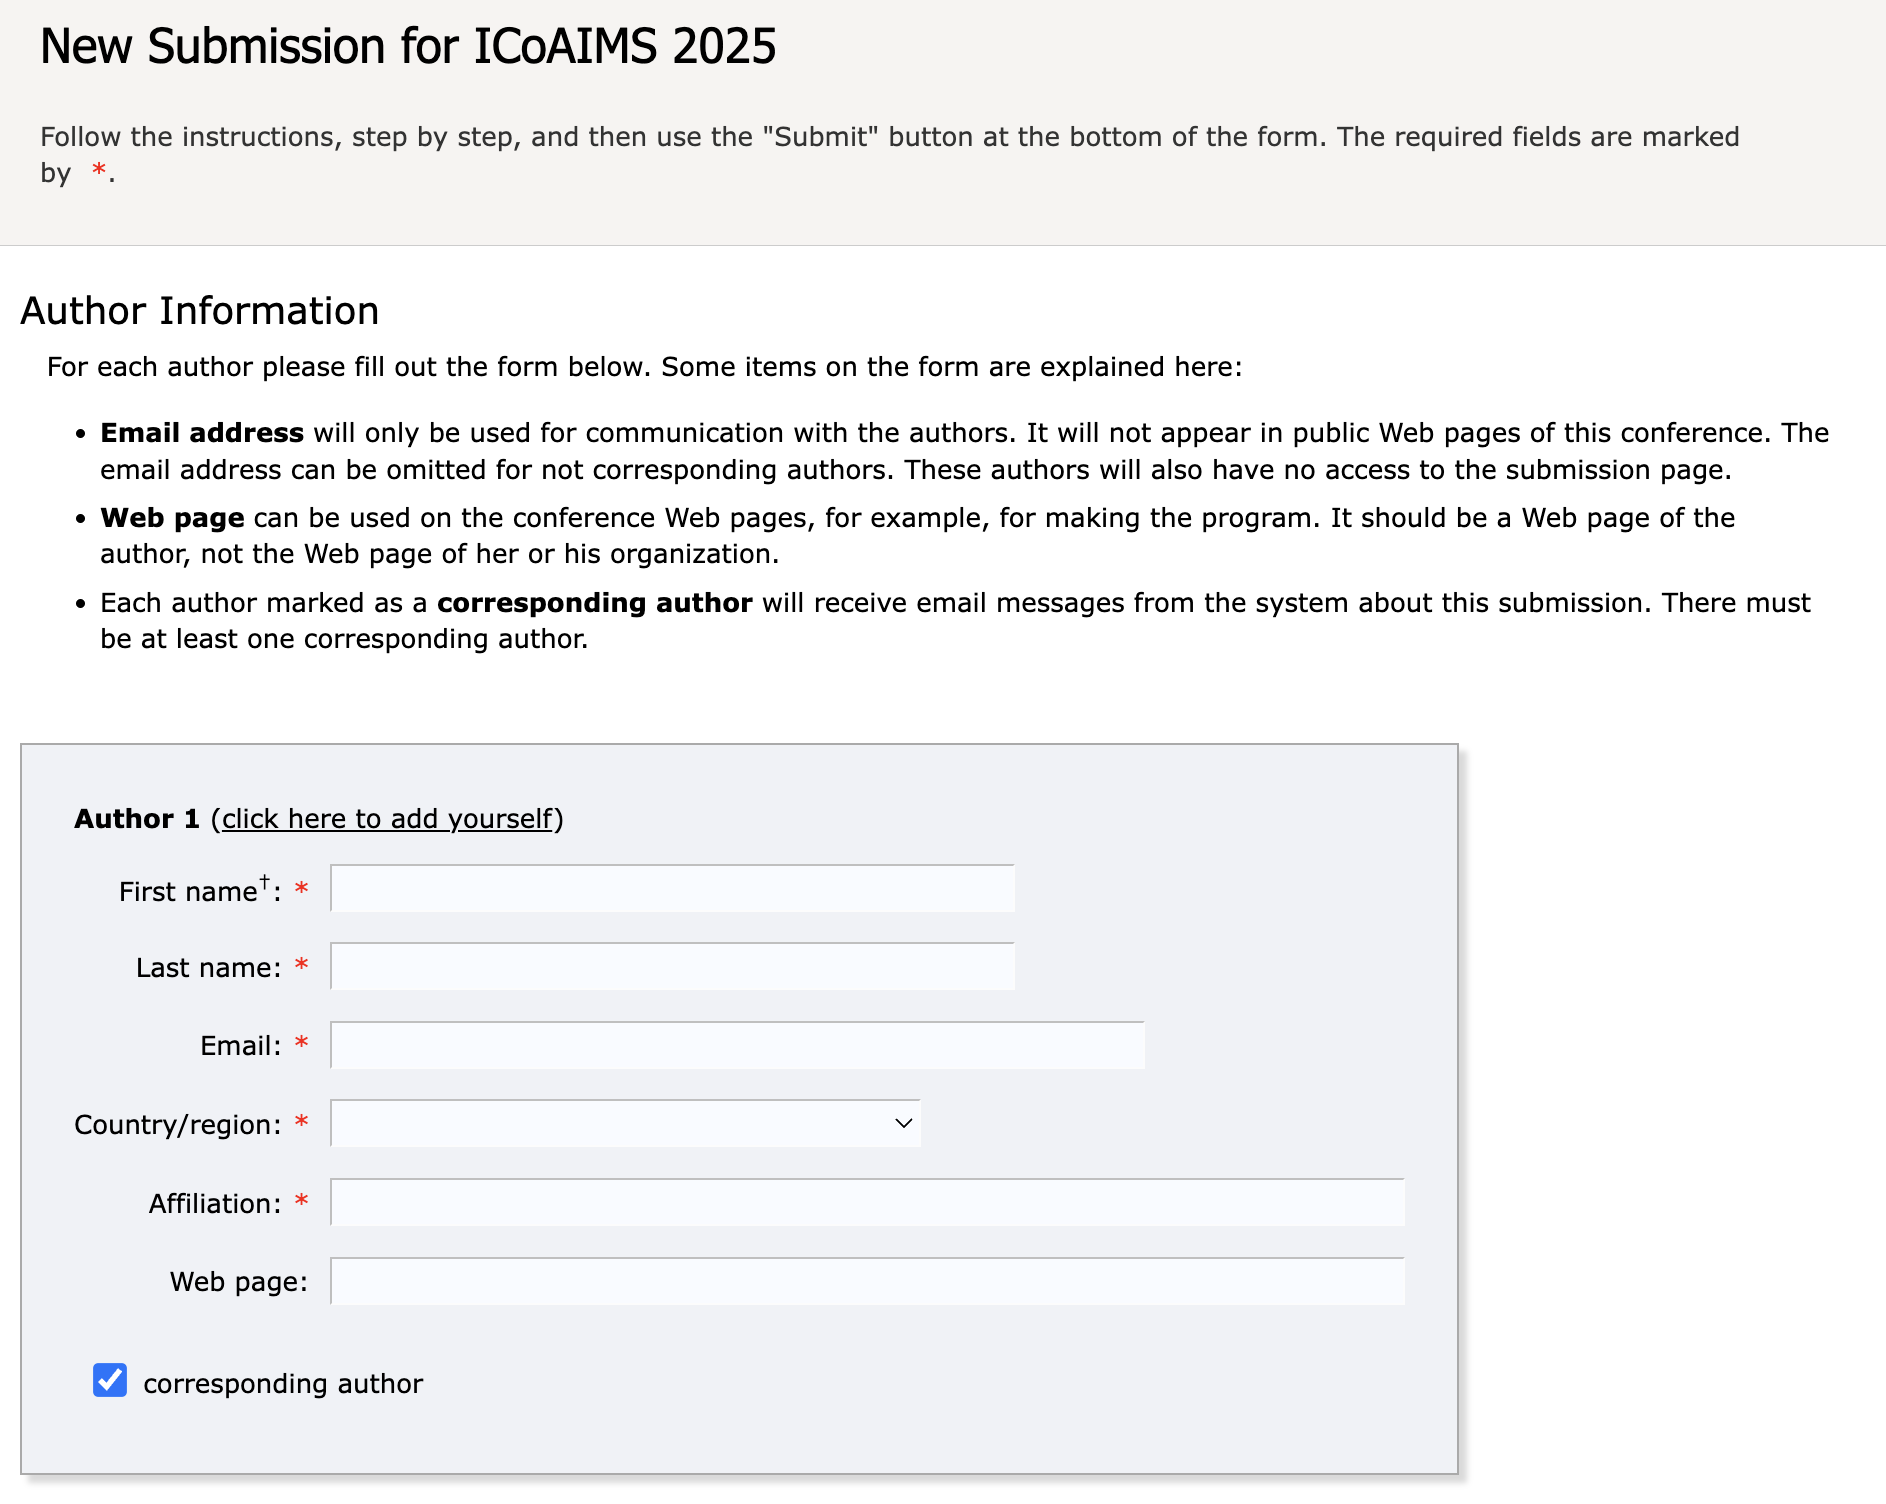The width and height of the screenshot is (1886, 1504).
Task: Click the 'Author 1' bold heading
Action: pyautogui.click(x=137, y=819)
